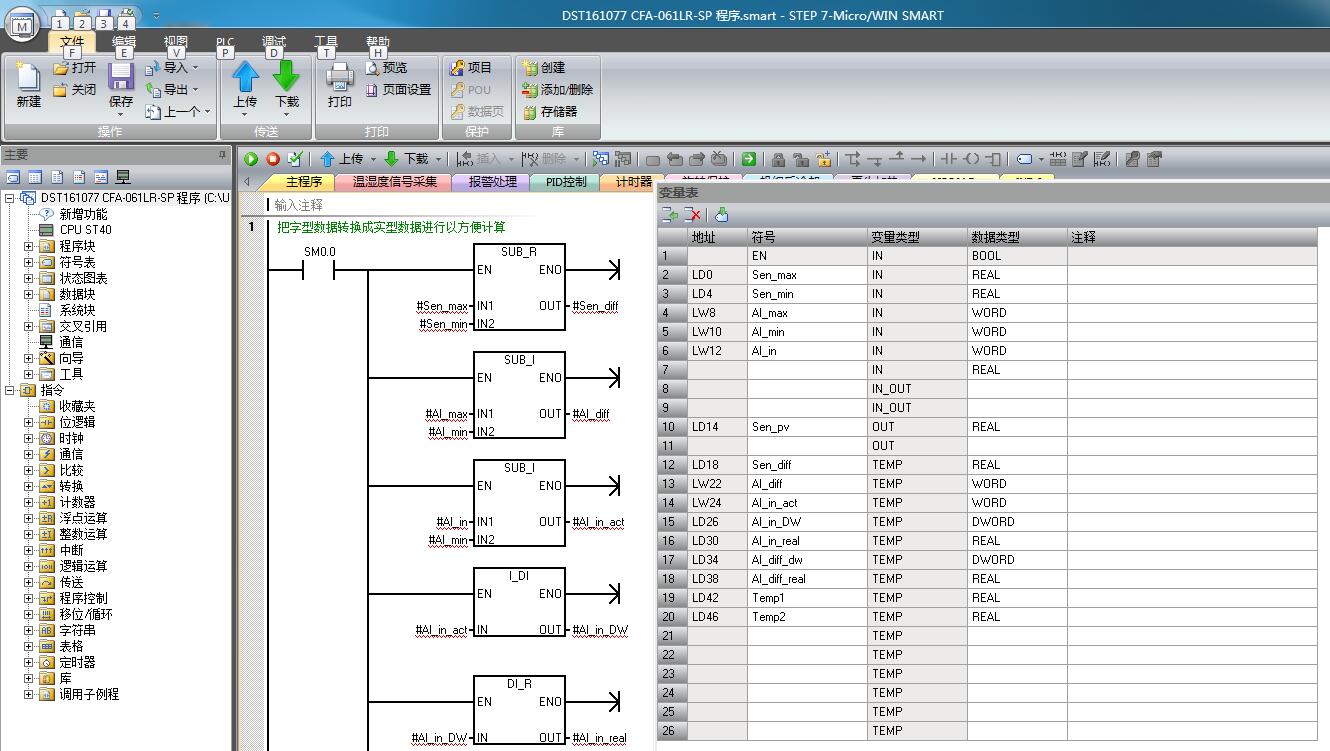Expand the 程序块 tree node
Screen dimensions: 1330x751
click(x=29, y=246)
